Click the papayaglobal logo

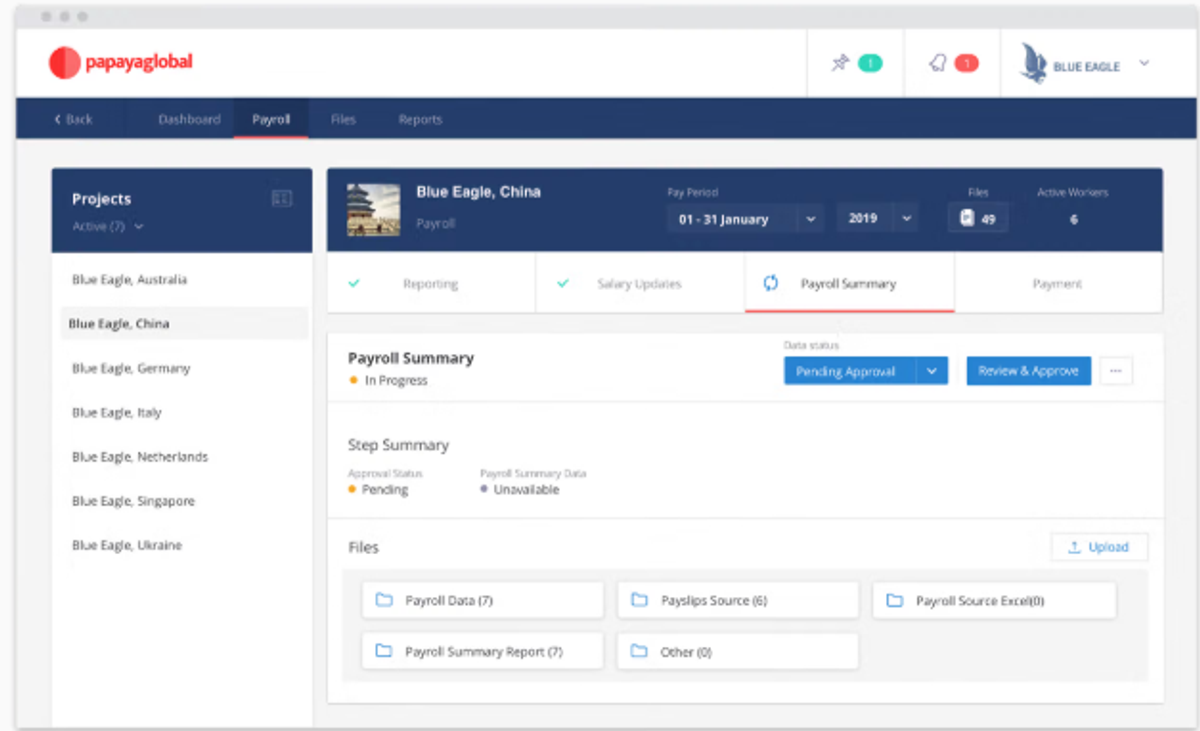coord(120,63)
